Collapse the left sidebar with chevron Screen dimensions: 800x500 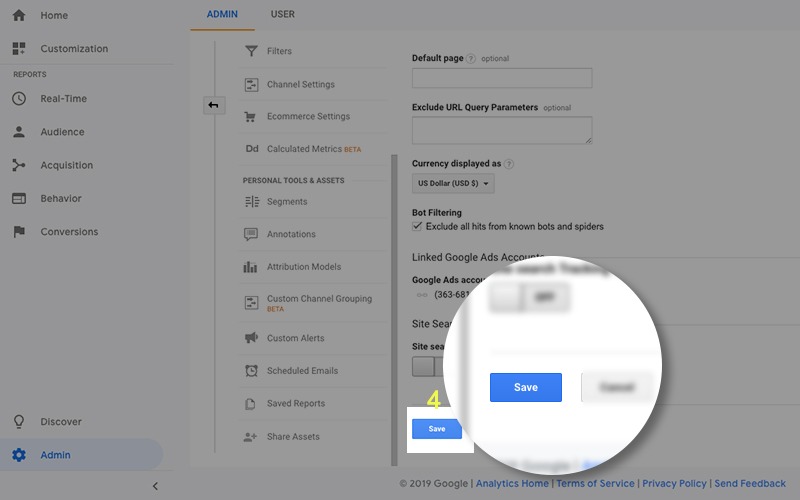coord(155,486)
